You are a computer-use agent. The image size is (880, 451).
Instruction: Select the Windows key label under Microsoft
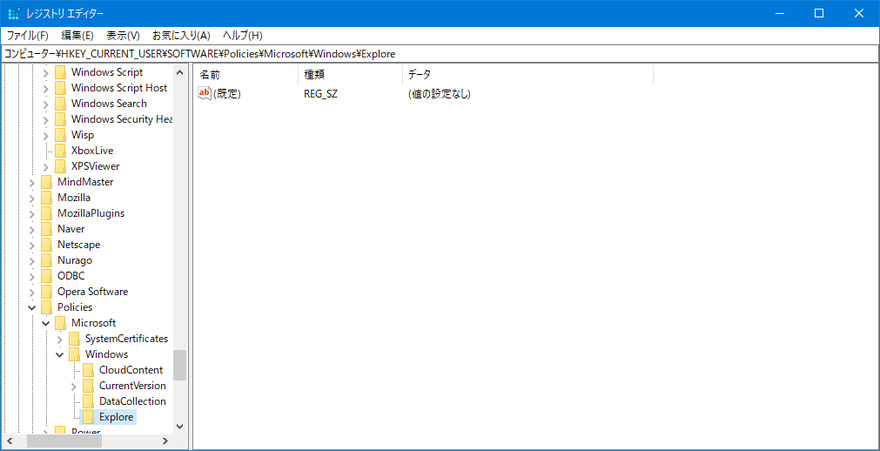(x=107, y=355)
